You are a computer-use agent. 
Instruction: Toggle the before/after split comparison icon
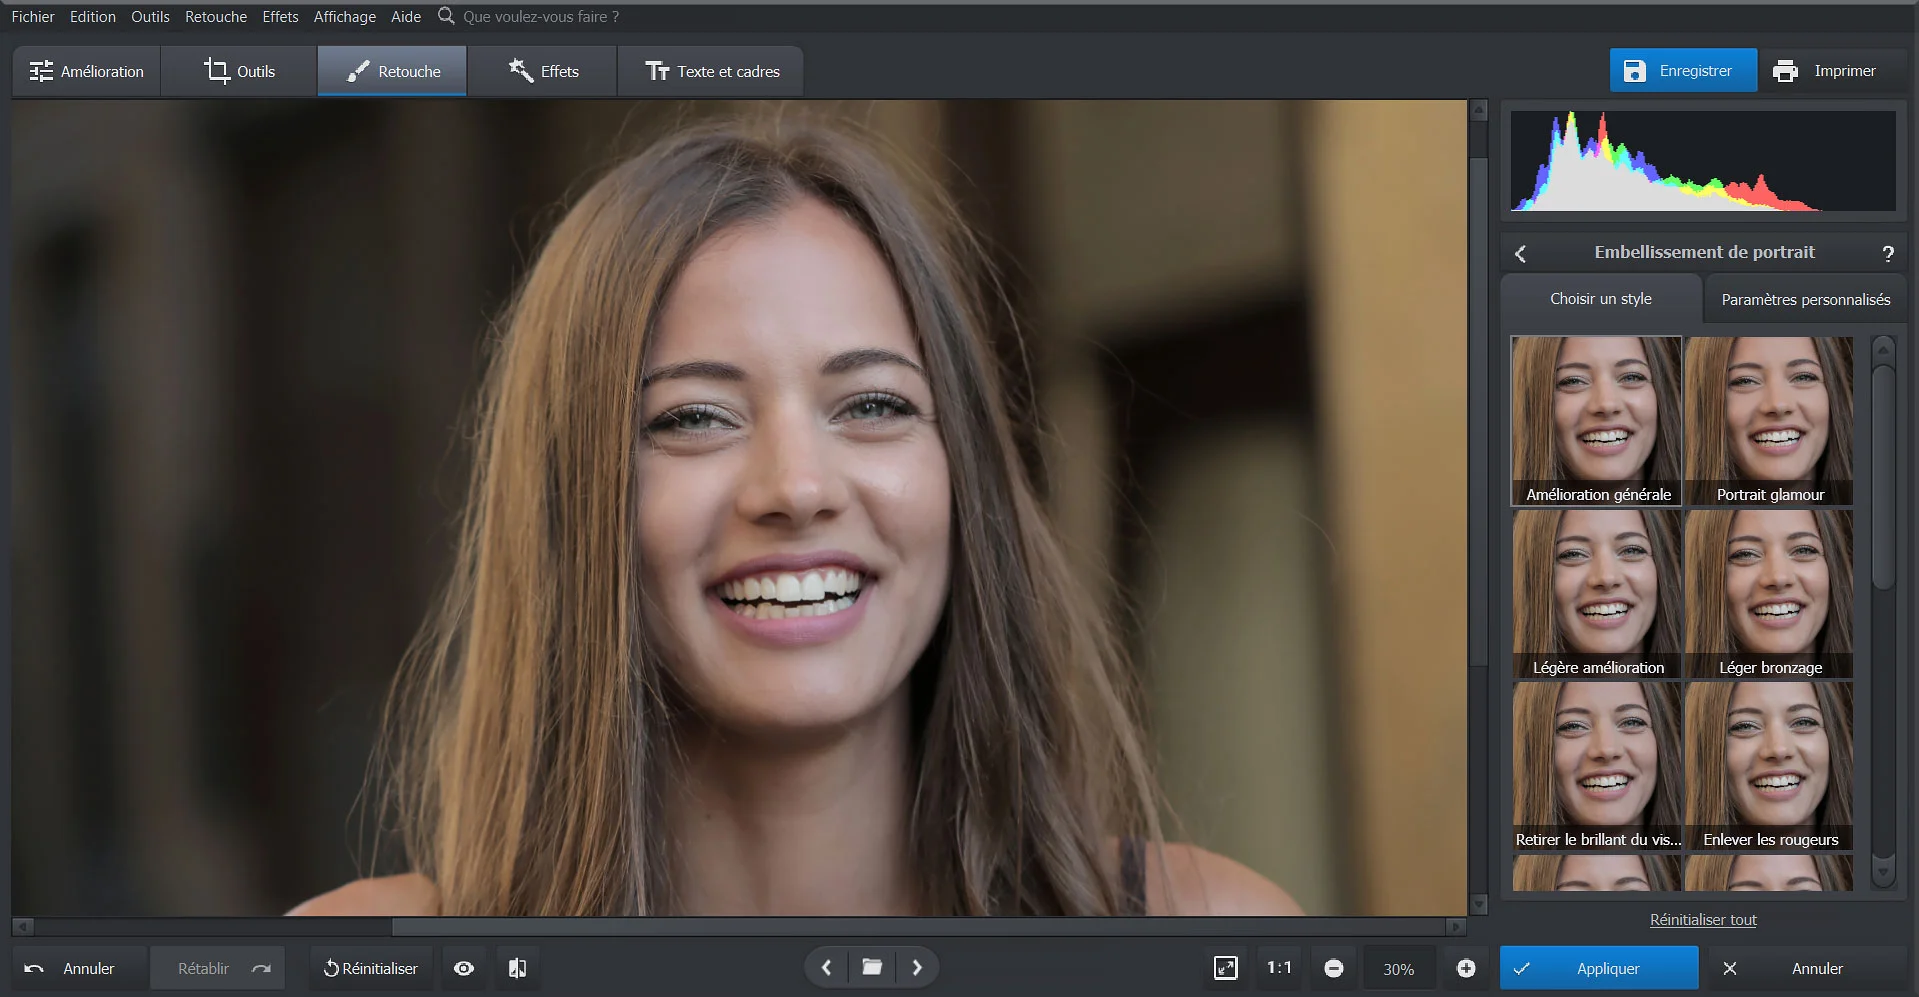(517, 968)
